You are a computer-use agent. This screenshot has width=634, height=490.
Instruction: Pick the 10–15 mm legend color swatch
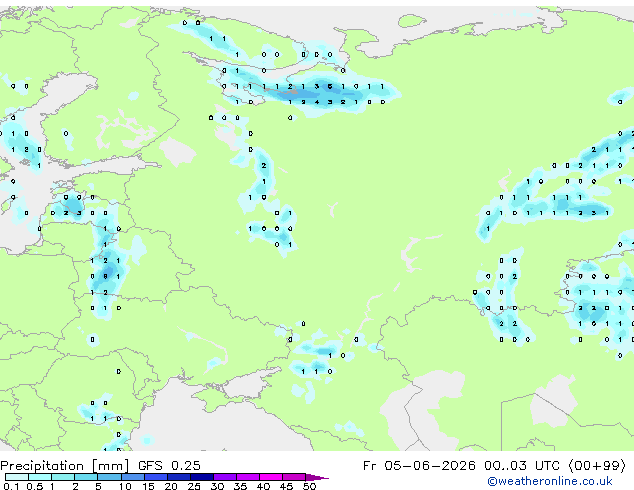pos(133,477)
